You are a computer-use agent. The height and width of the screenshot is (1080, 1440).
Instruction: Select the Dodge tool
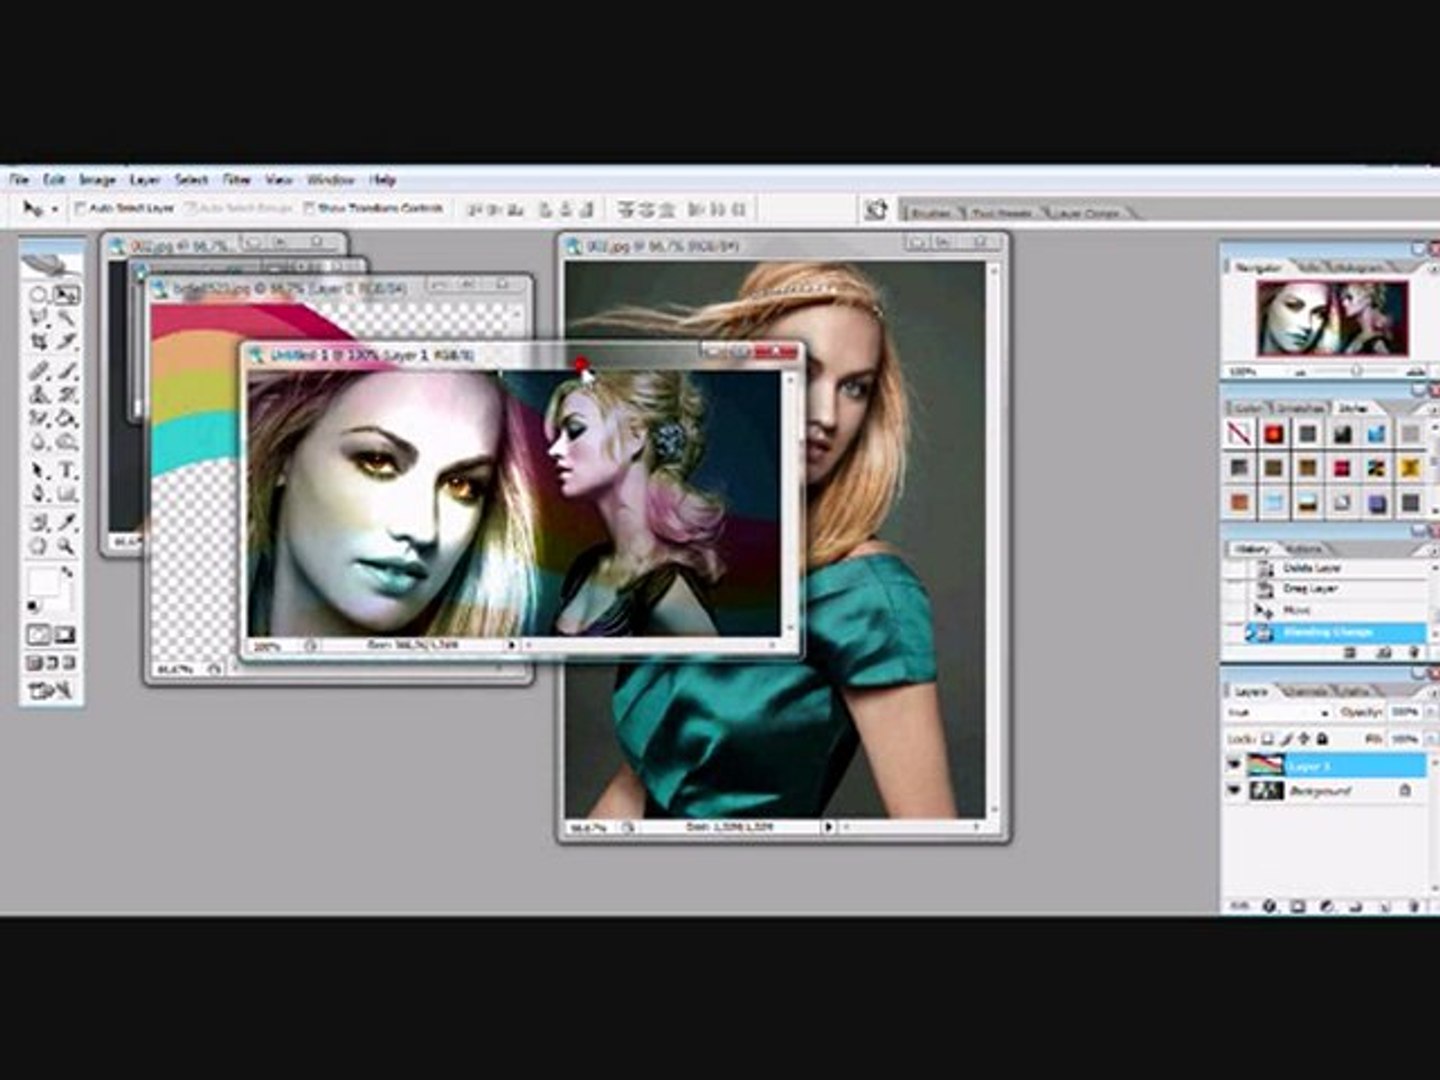click(66, 441)
